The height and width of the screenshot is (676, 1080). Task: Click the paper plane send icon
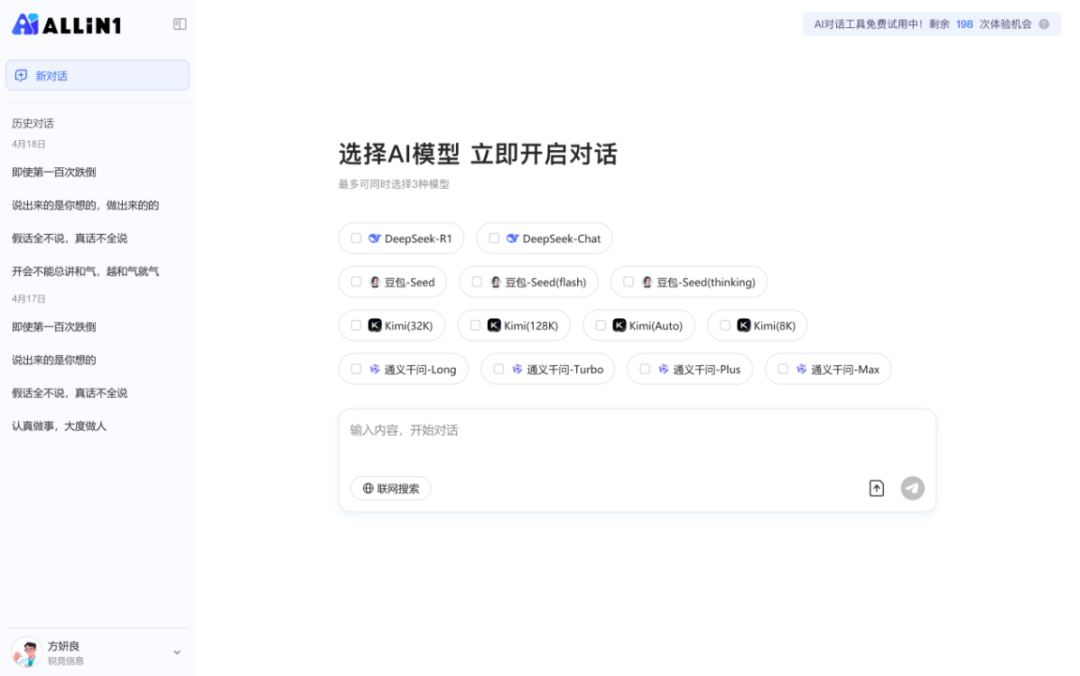912,488
